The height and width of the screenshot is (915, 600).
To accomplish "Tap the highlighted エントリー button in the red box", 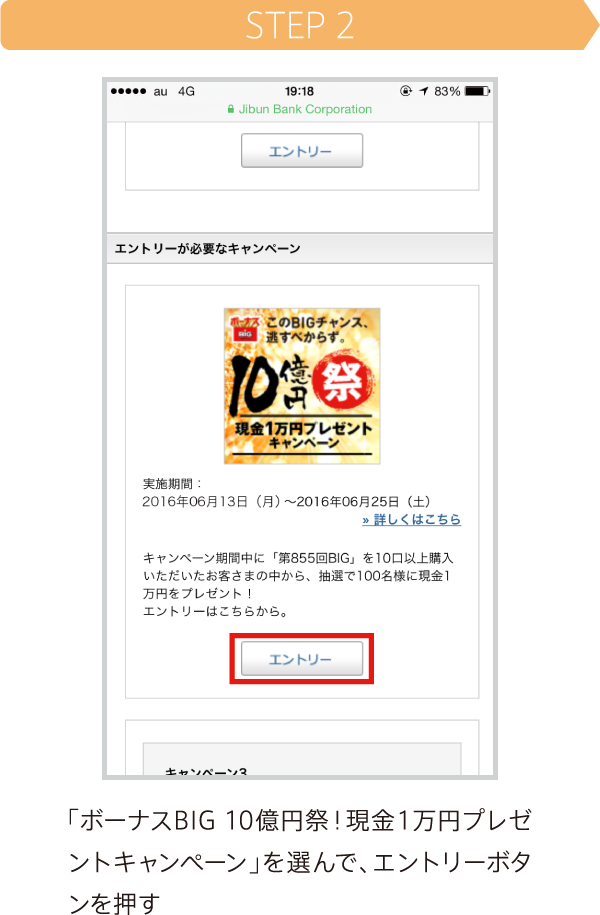I will click(302, 658).
